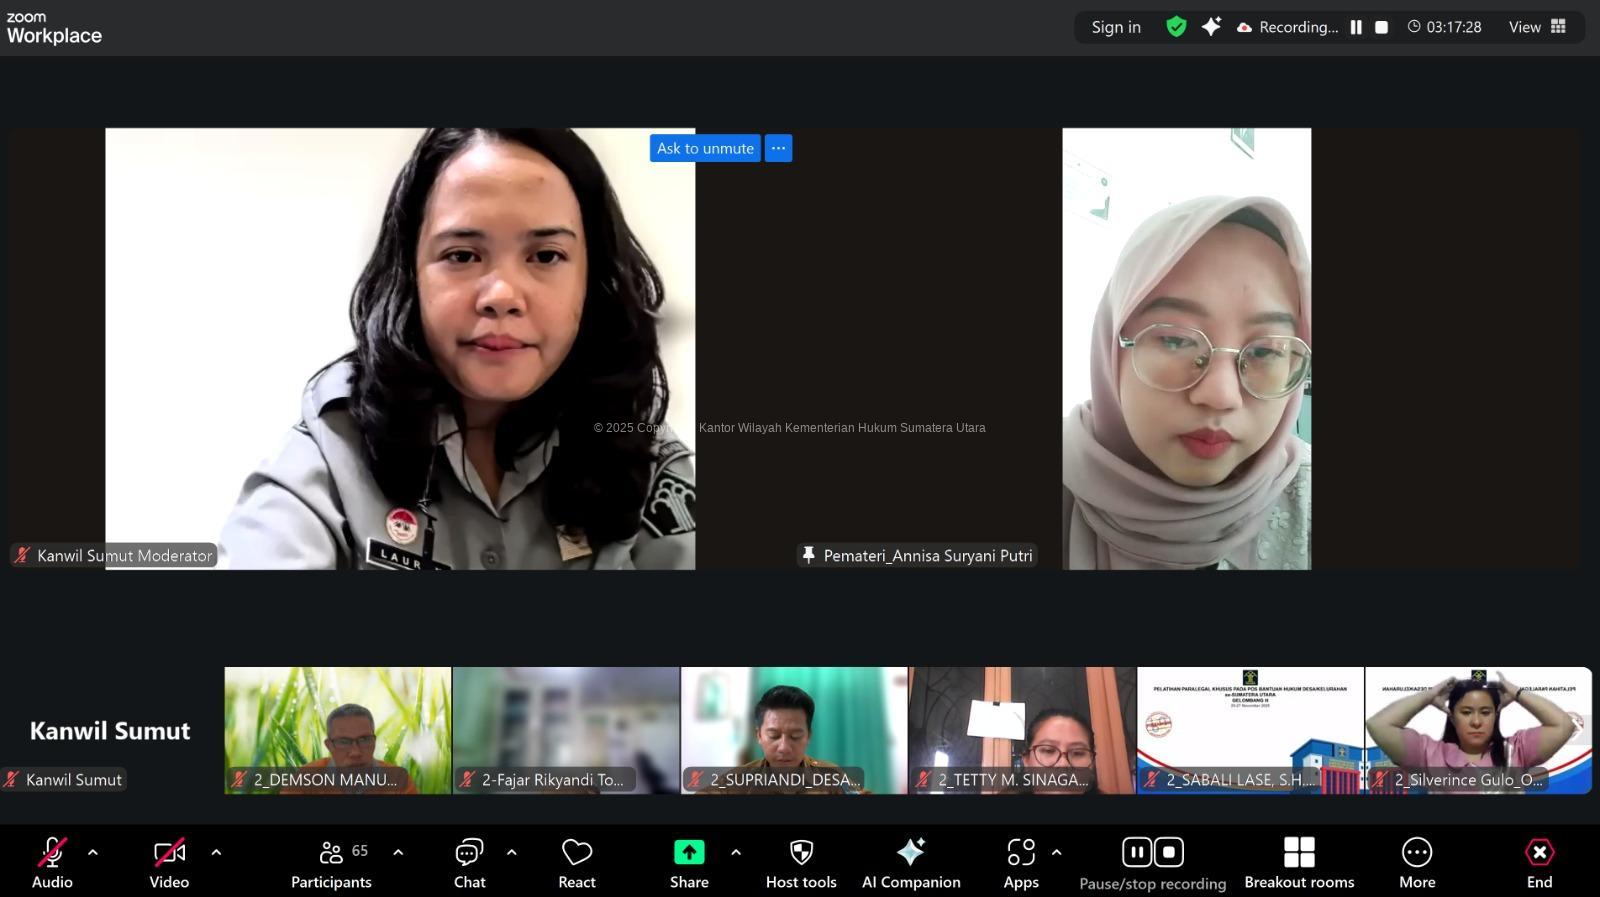
Task: Open the Chat panel
Action: [x=469, y=863]
